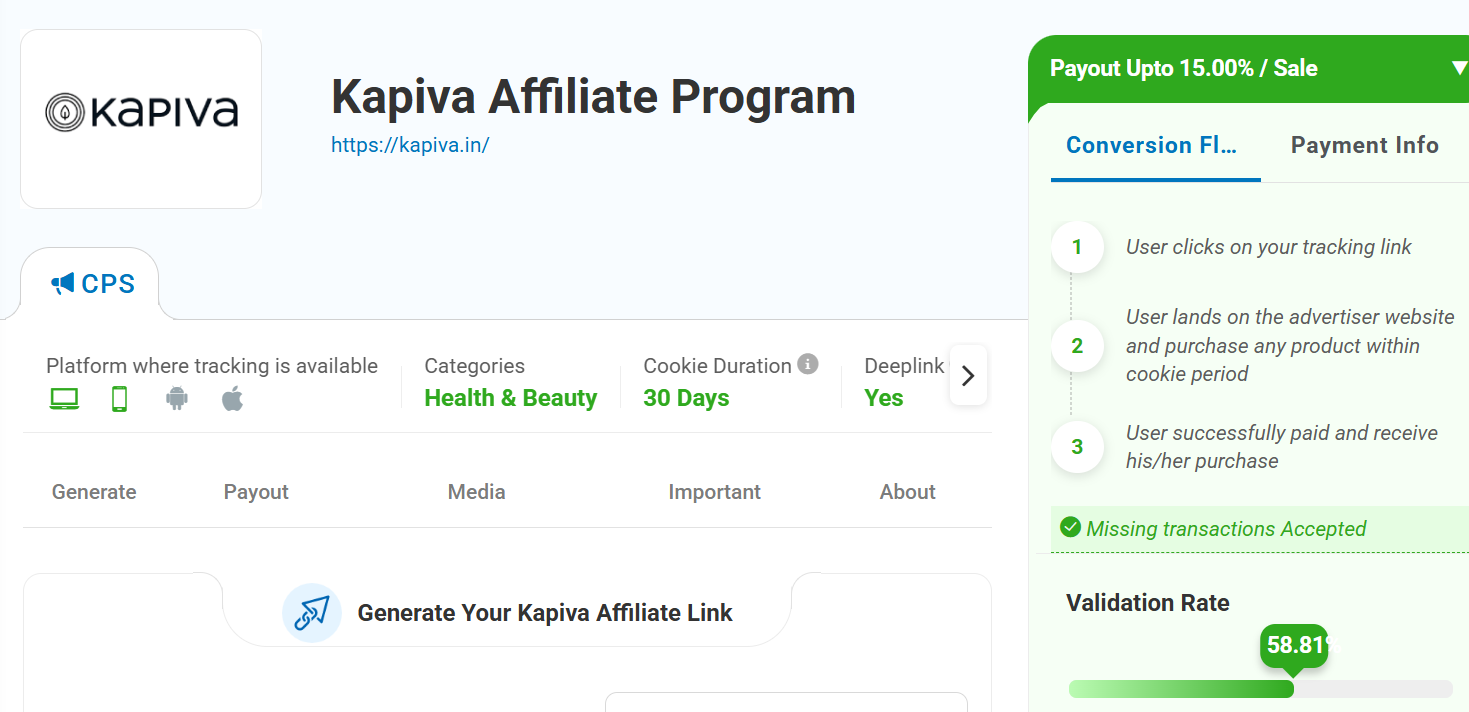
Task: Click the green checkmark beside Missing transactions
Action: point(1070,527)
